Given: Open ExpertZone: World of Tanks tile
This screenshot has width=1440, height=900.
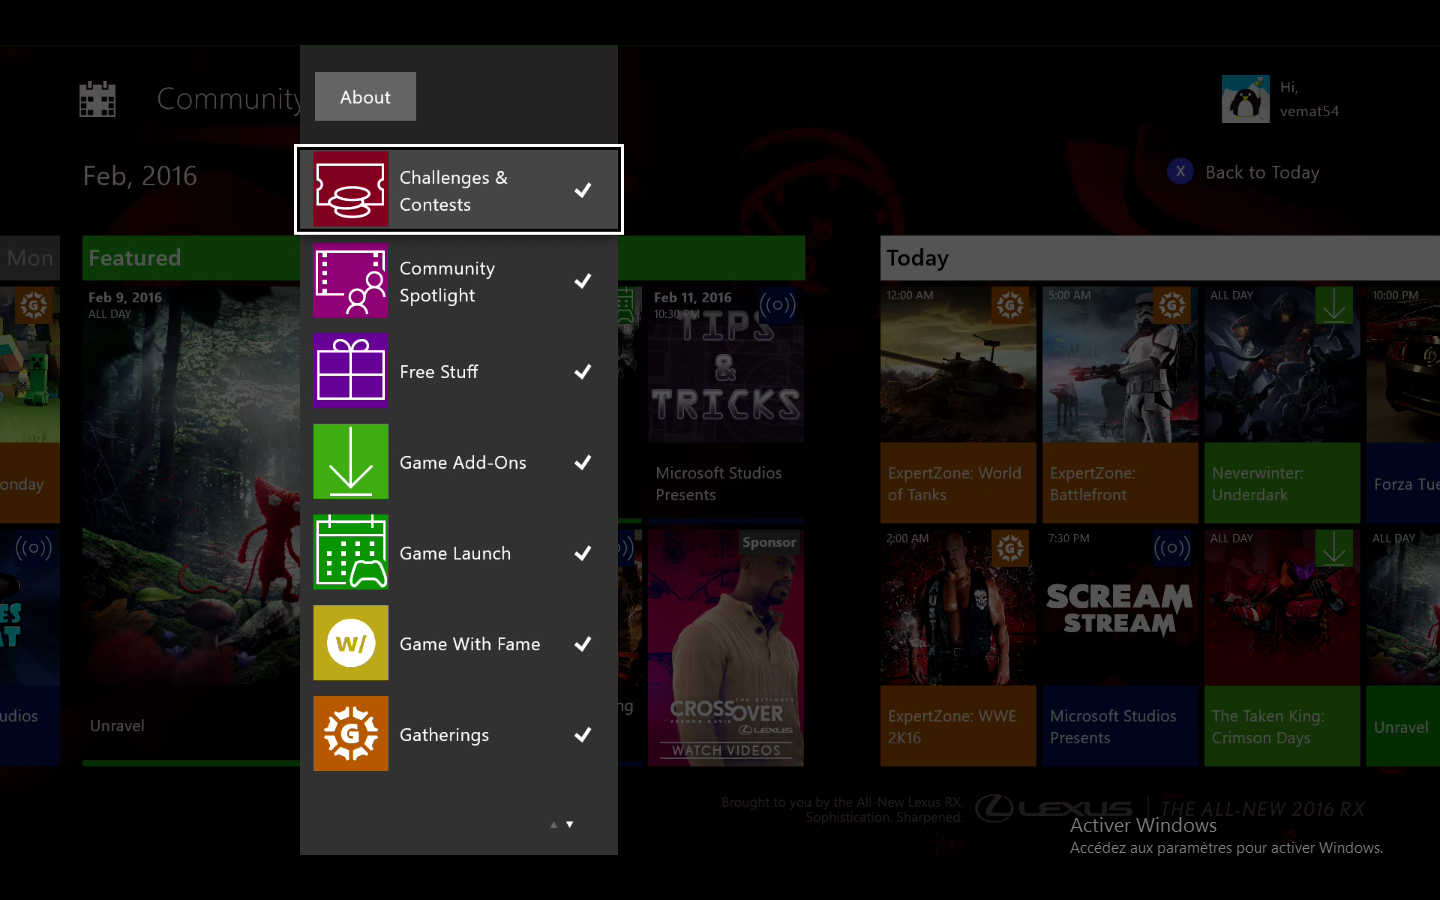Looking at the screenshot, I should click(x=957, y=404).
